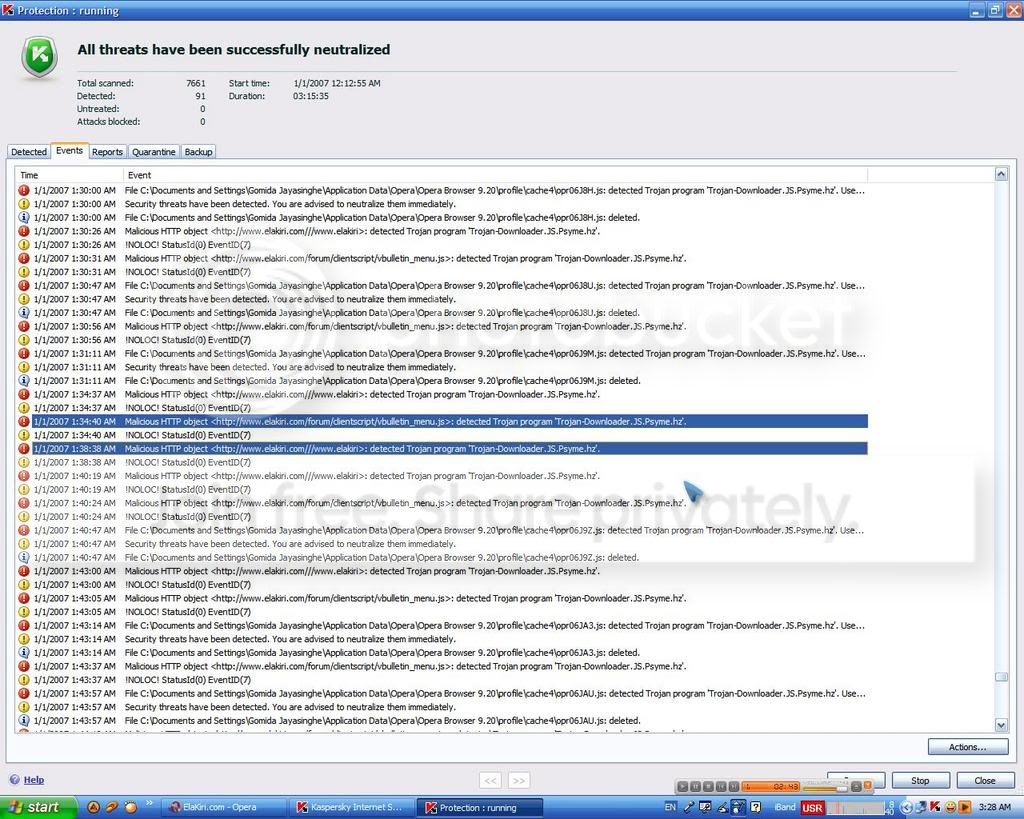The height and width of the screenshot is (819, 1024).
Task: Click info icon on 1:31:11 AM opr06J9M.js deleted row
Action: [x=24, y=381]
